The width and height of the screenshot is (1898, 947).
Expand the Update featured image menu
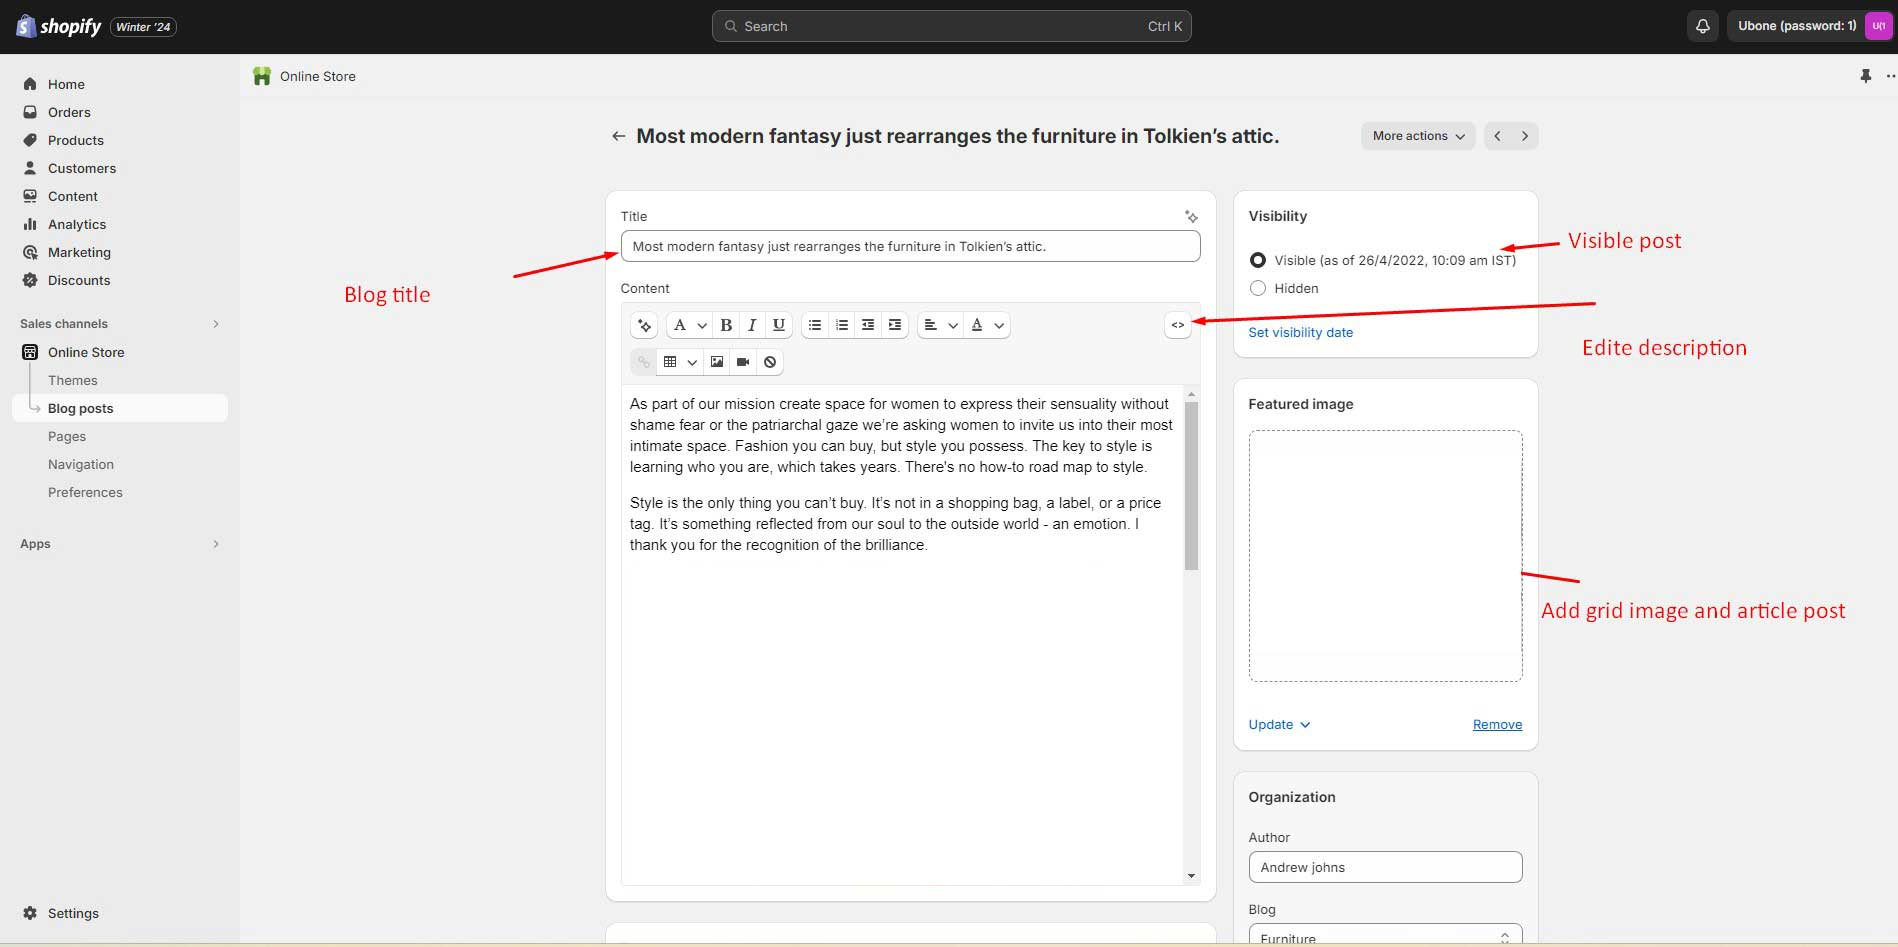click(x=1279, y=725)
